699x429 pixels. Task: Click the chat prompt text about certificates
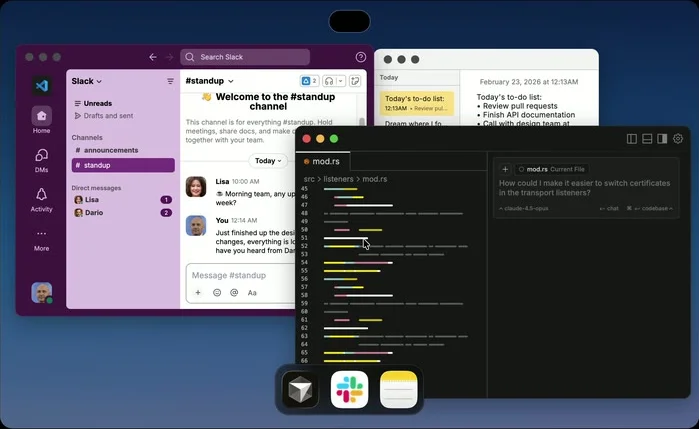pyautogui.click(x=584, y=188)
